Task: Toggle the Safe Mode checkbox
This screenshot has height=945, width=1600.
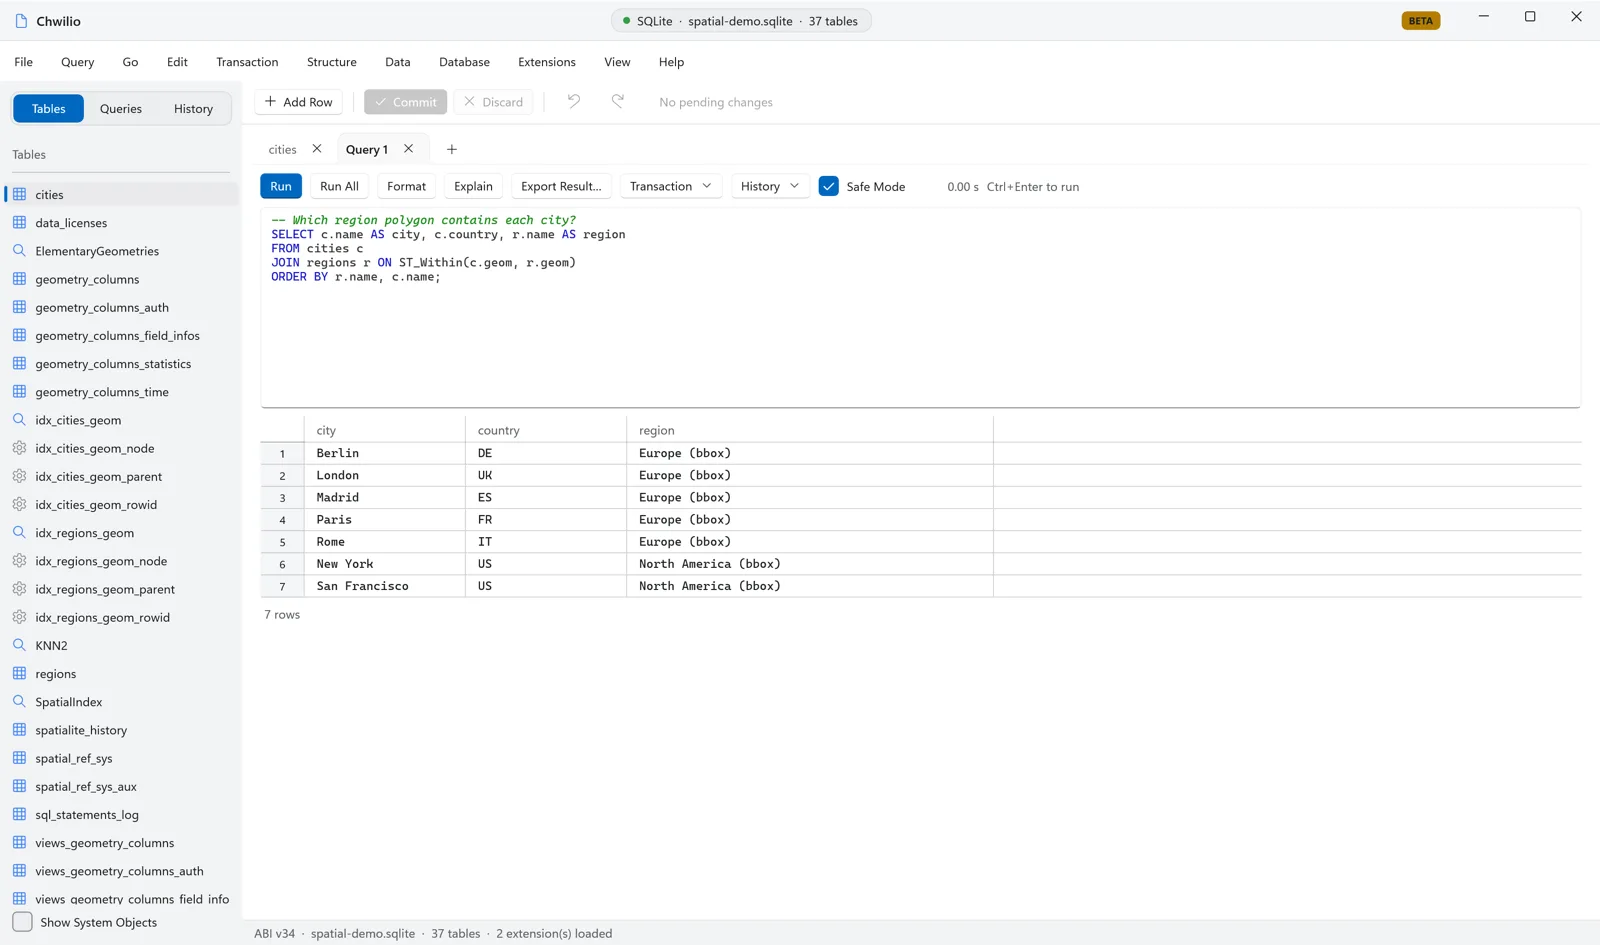Action: click(829, 186)
